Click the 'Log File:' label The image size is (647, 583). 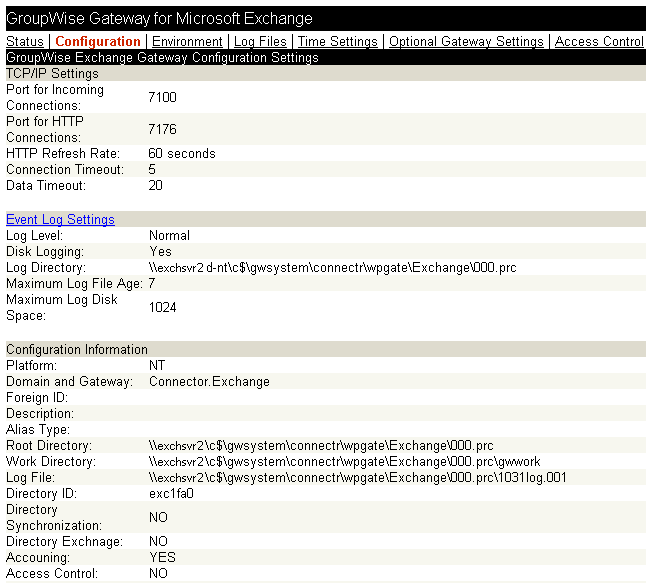[31, 478]
